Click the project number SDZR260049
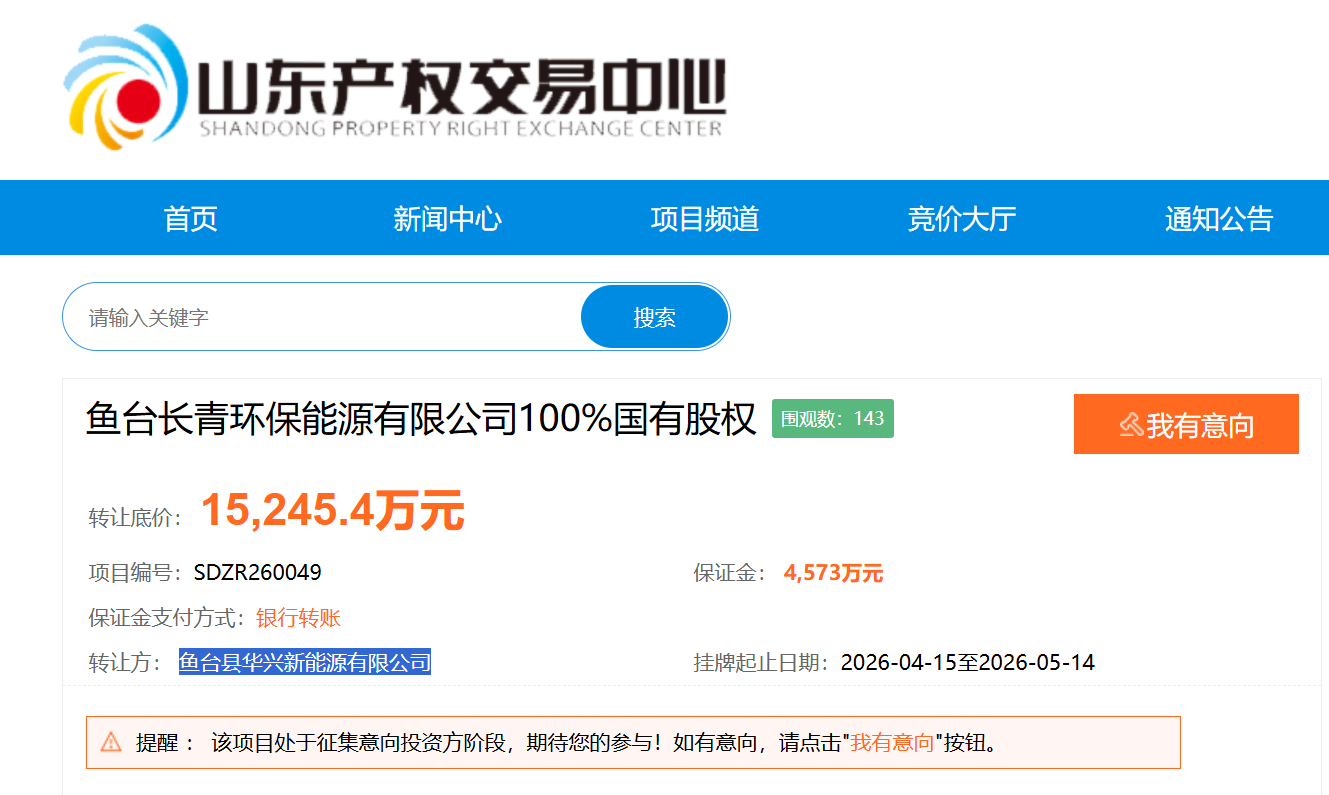This screenshot has height=795, width=1329. [x=257, y=573]
